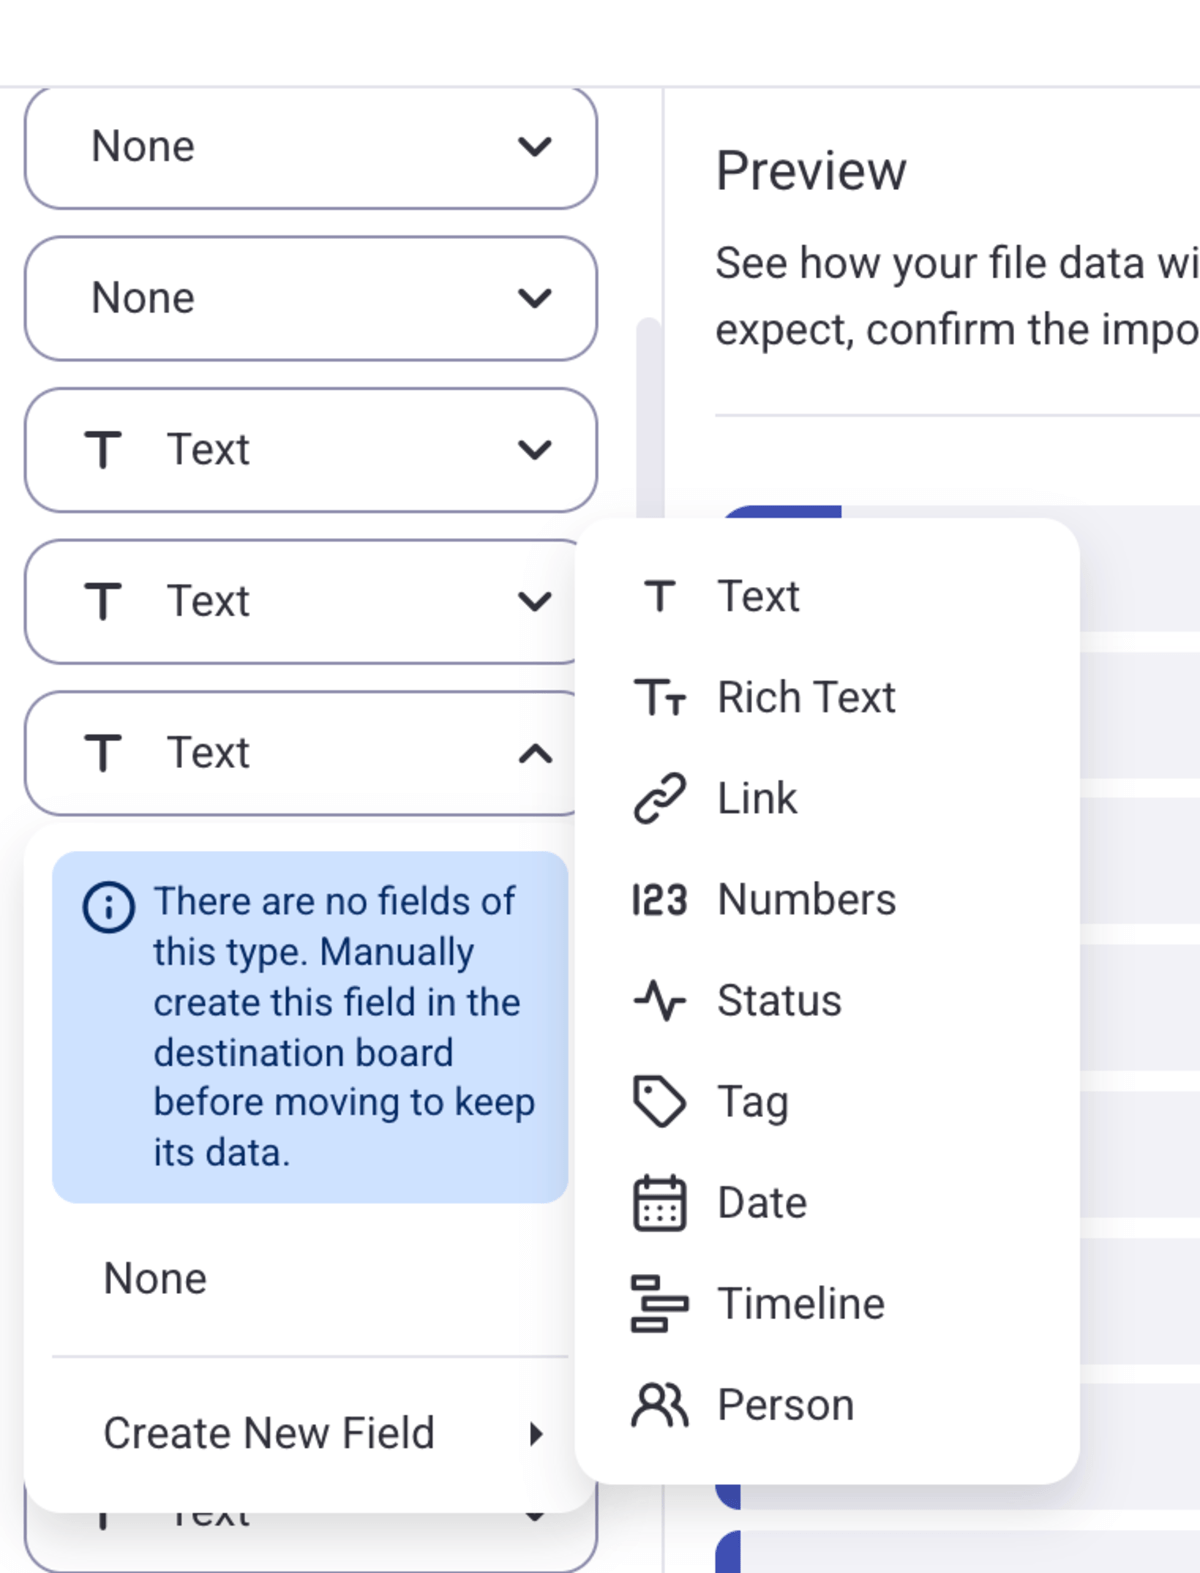Screen dimensions: 1200x1573
Task: Click the info icon in the blue notice
Action: (x=107, y=909)
